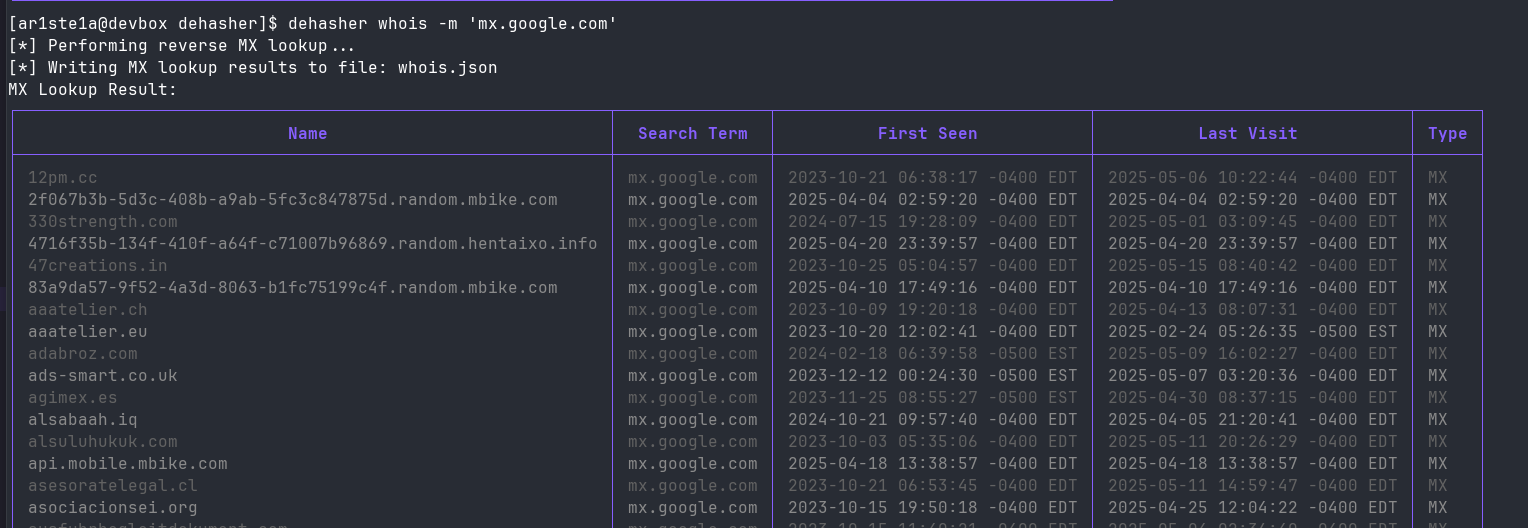Viewport: 1528px width, 528px height.
Task: Select the domain 47creations.in
Action: pos(97,266)
